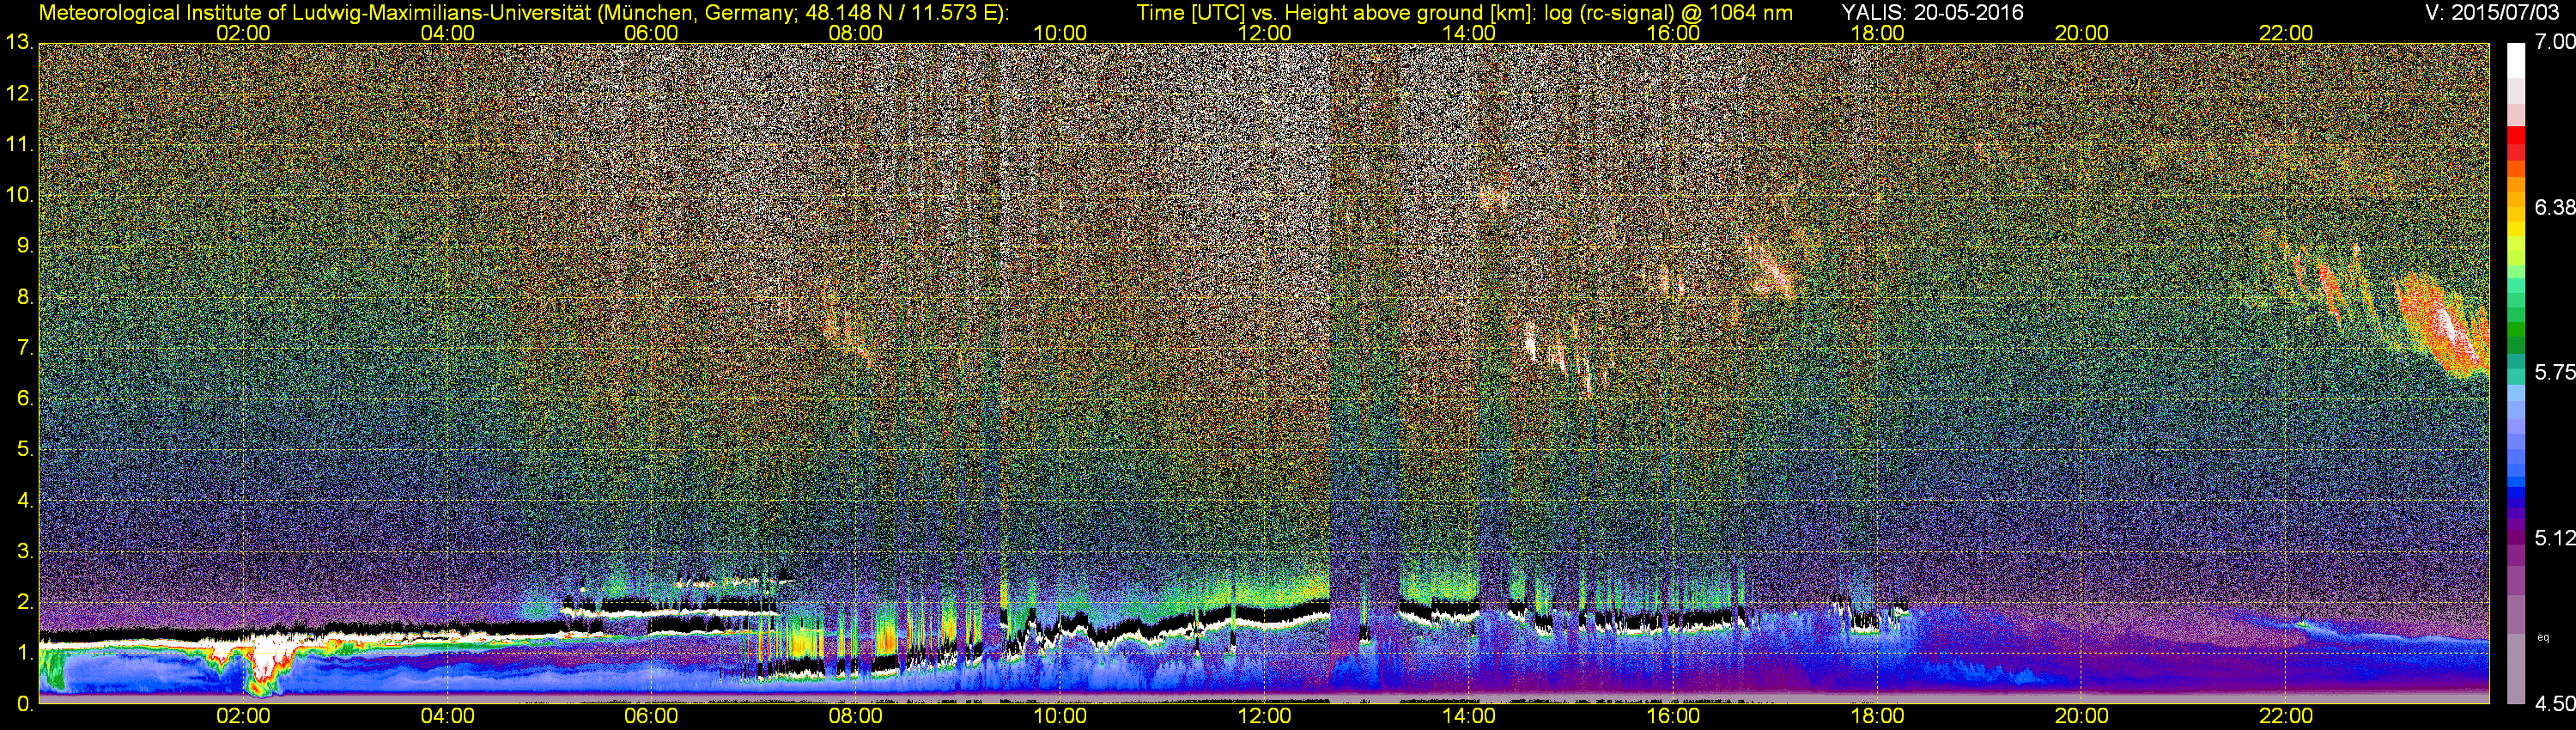Click the 3 km height axis label
The image size is (2576, 730).
tap(25, 551)
